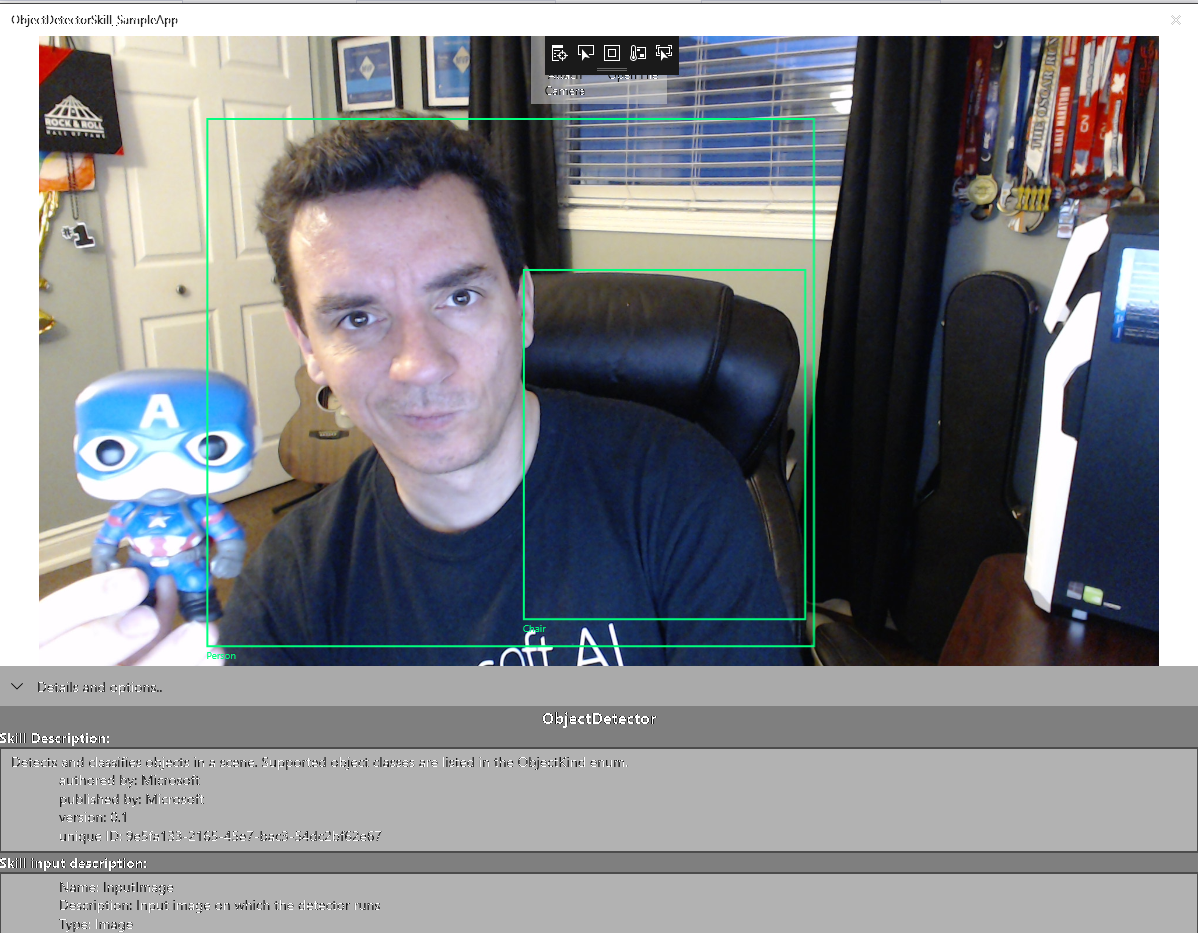Open Live Visual Tree from debug toolbar
The width and height of the screenshot is (1198, 933).
tap(560, 53)
